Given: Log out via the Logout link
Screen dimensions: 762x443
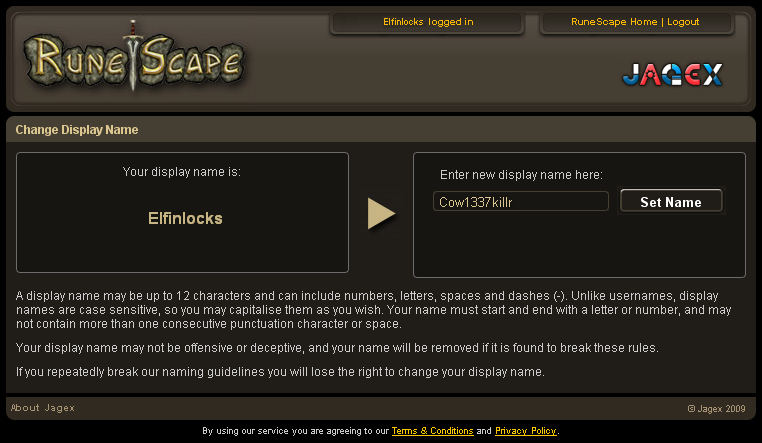Looking at the screenshot, I should click(683, 22).
